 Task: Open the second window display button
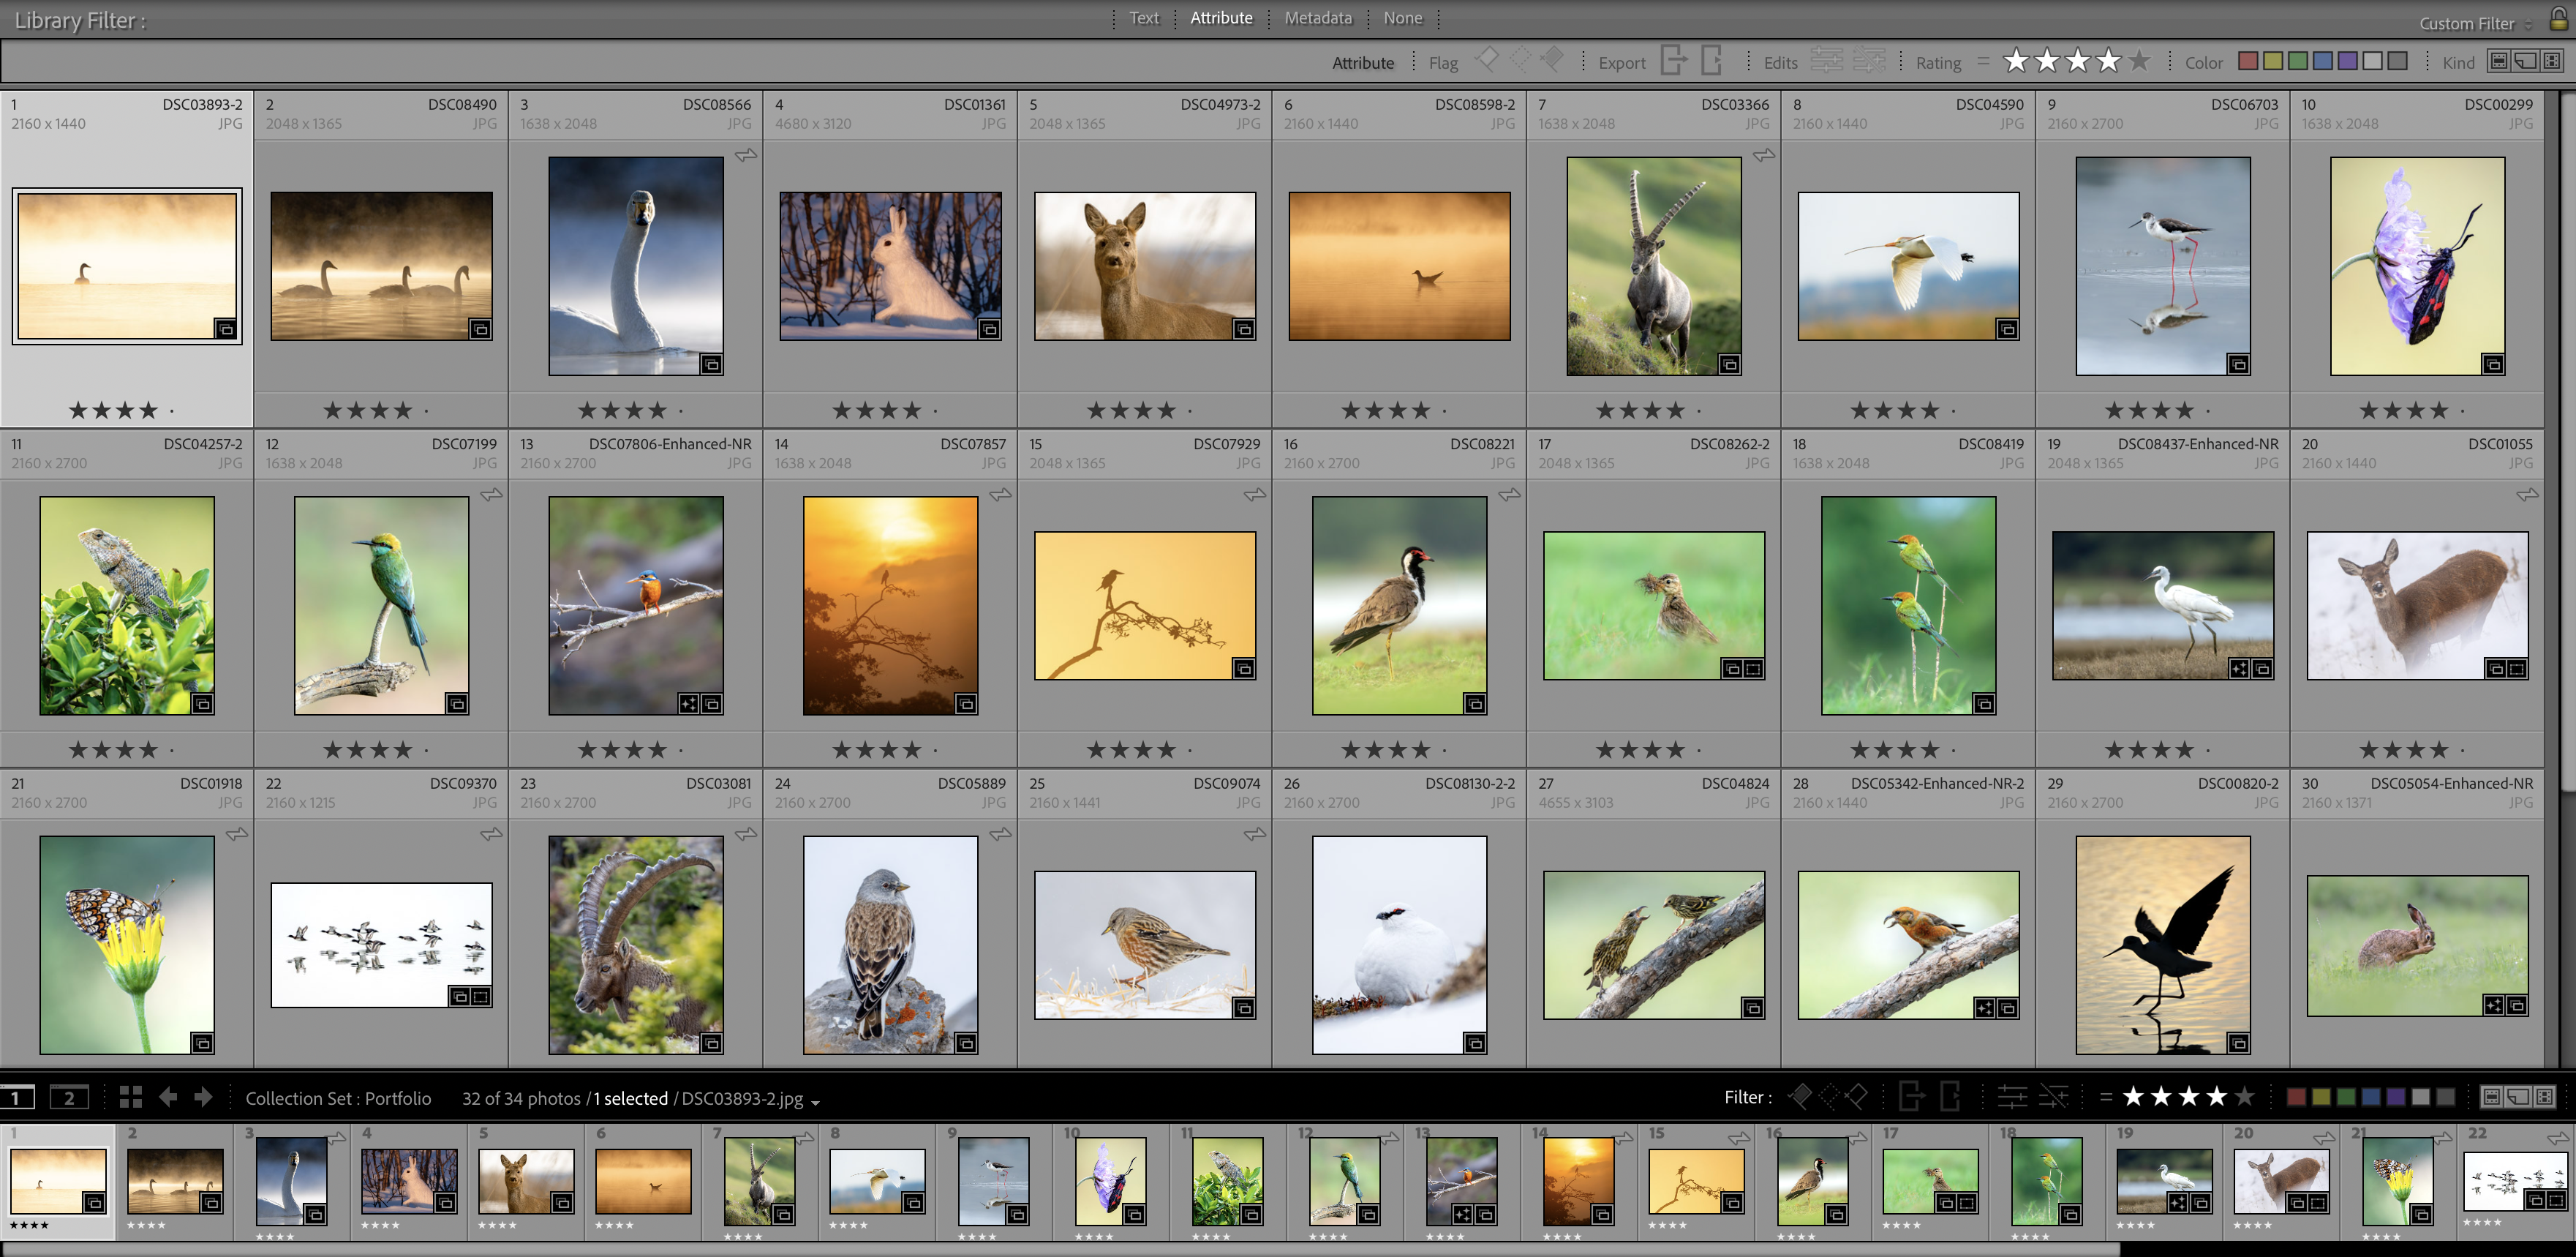click(69, 1098)
